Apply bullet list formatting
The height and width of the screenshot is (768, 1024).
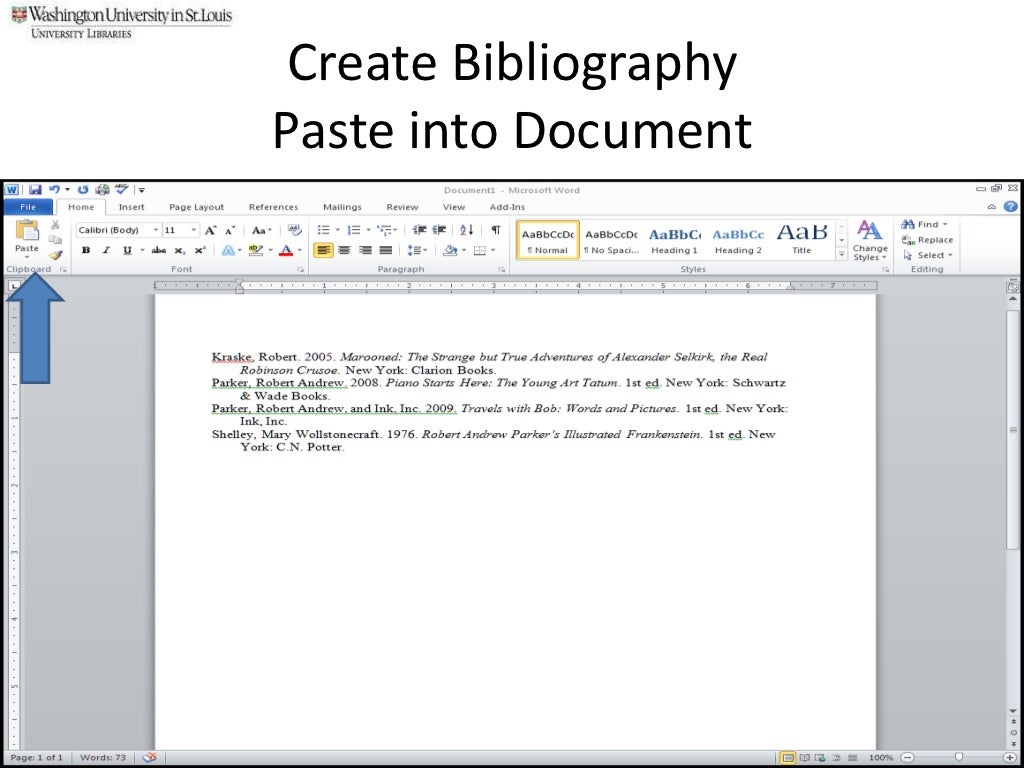pos(324,230)
